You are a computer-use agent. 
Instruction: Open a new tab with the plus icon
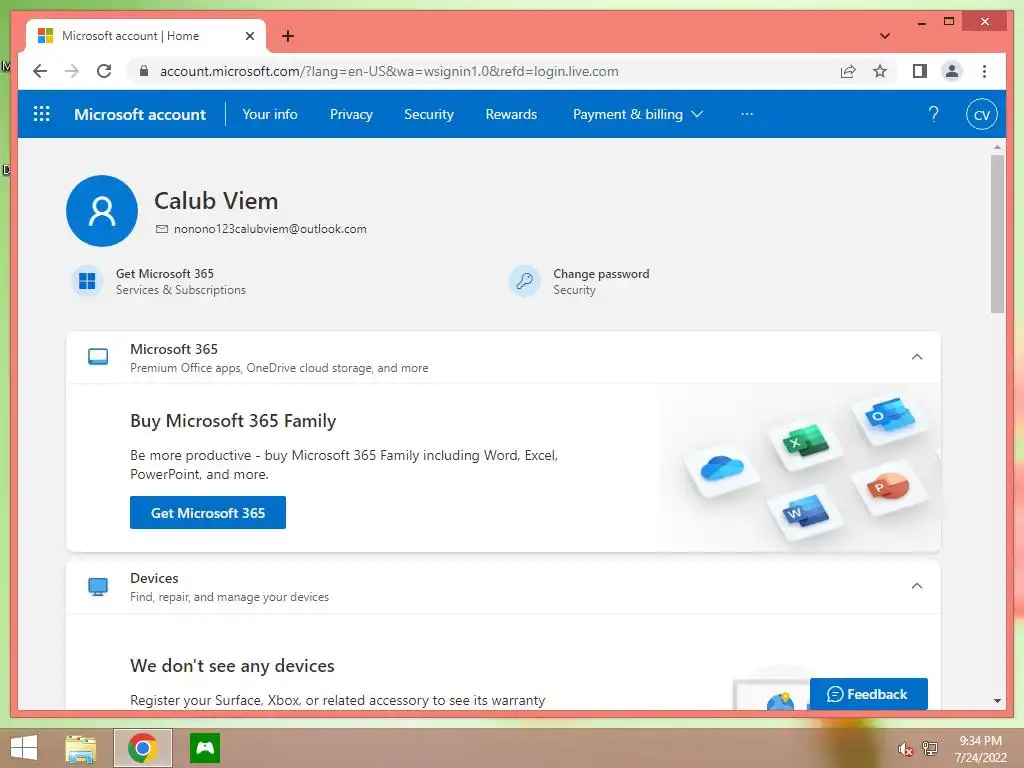point(287,36)
